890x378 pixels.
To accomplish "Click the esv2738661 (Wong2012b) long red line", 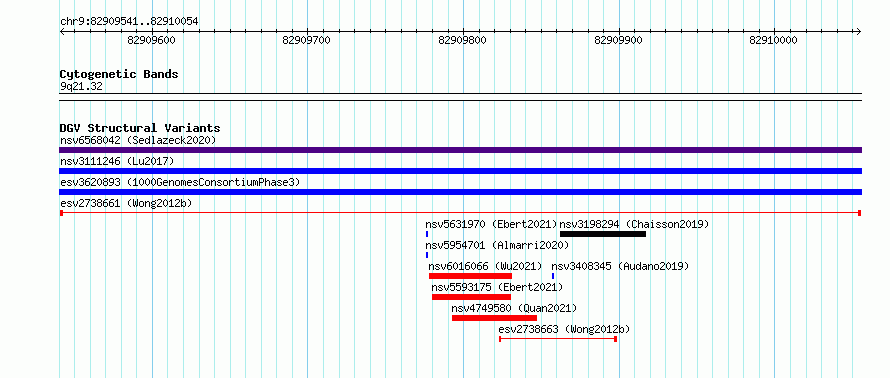I will click(x=460, y=213).
